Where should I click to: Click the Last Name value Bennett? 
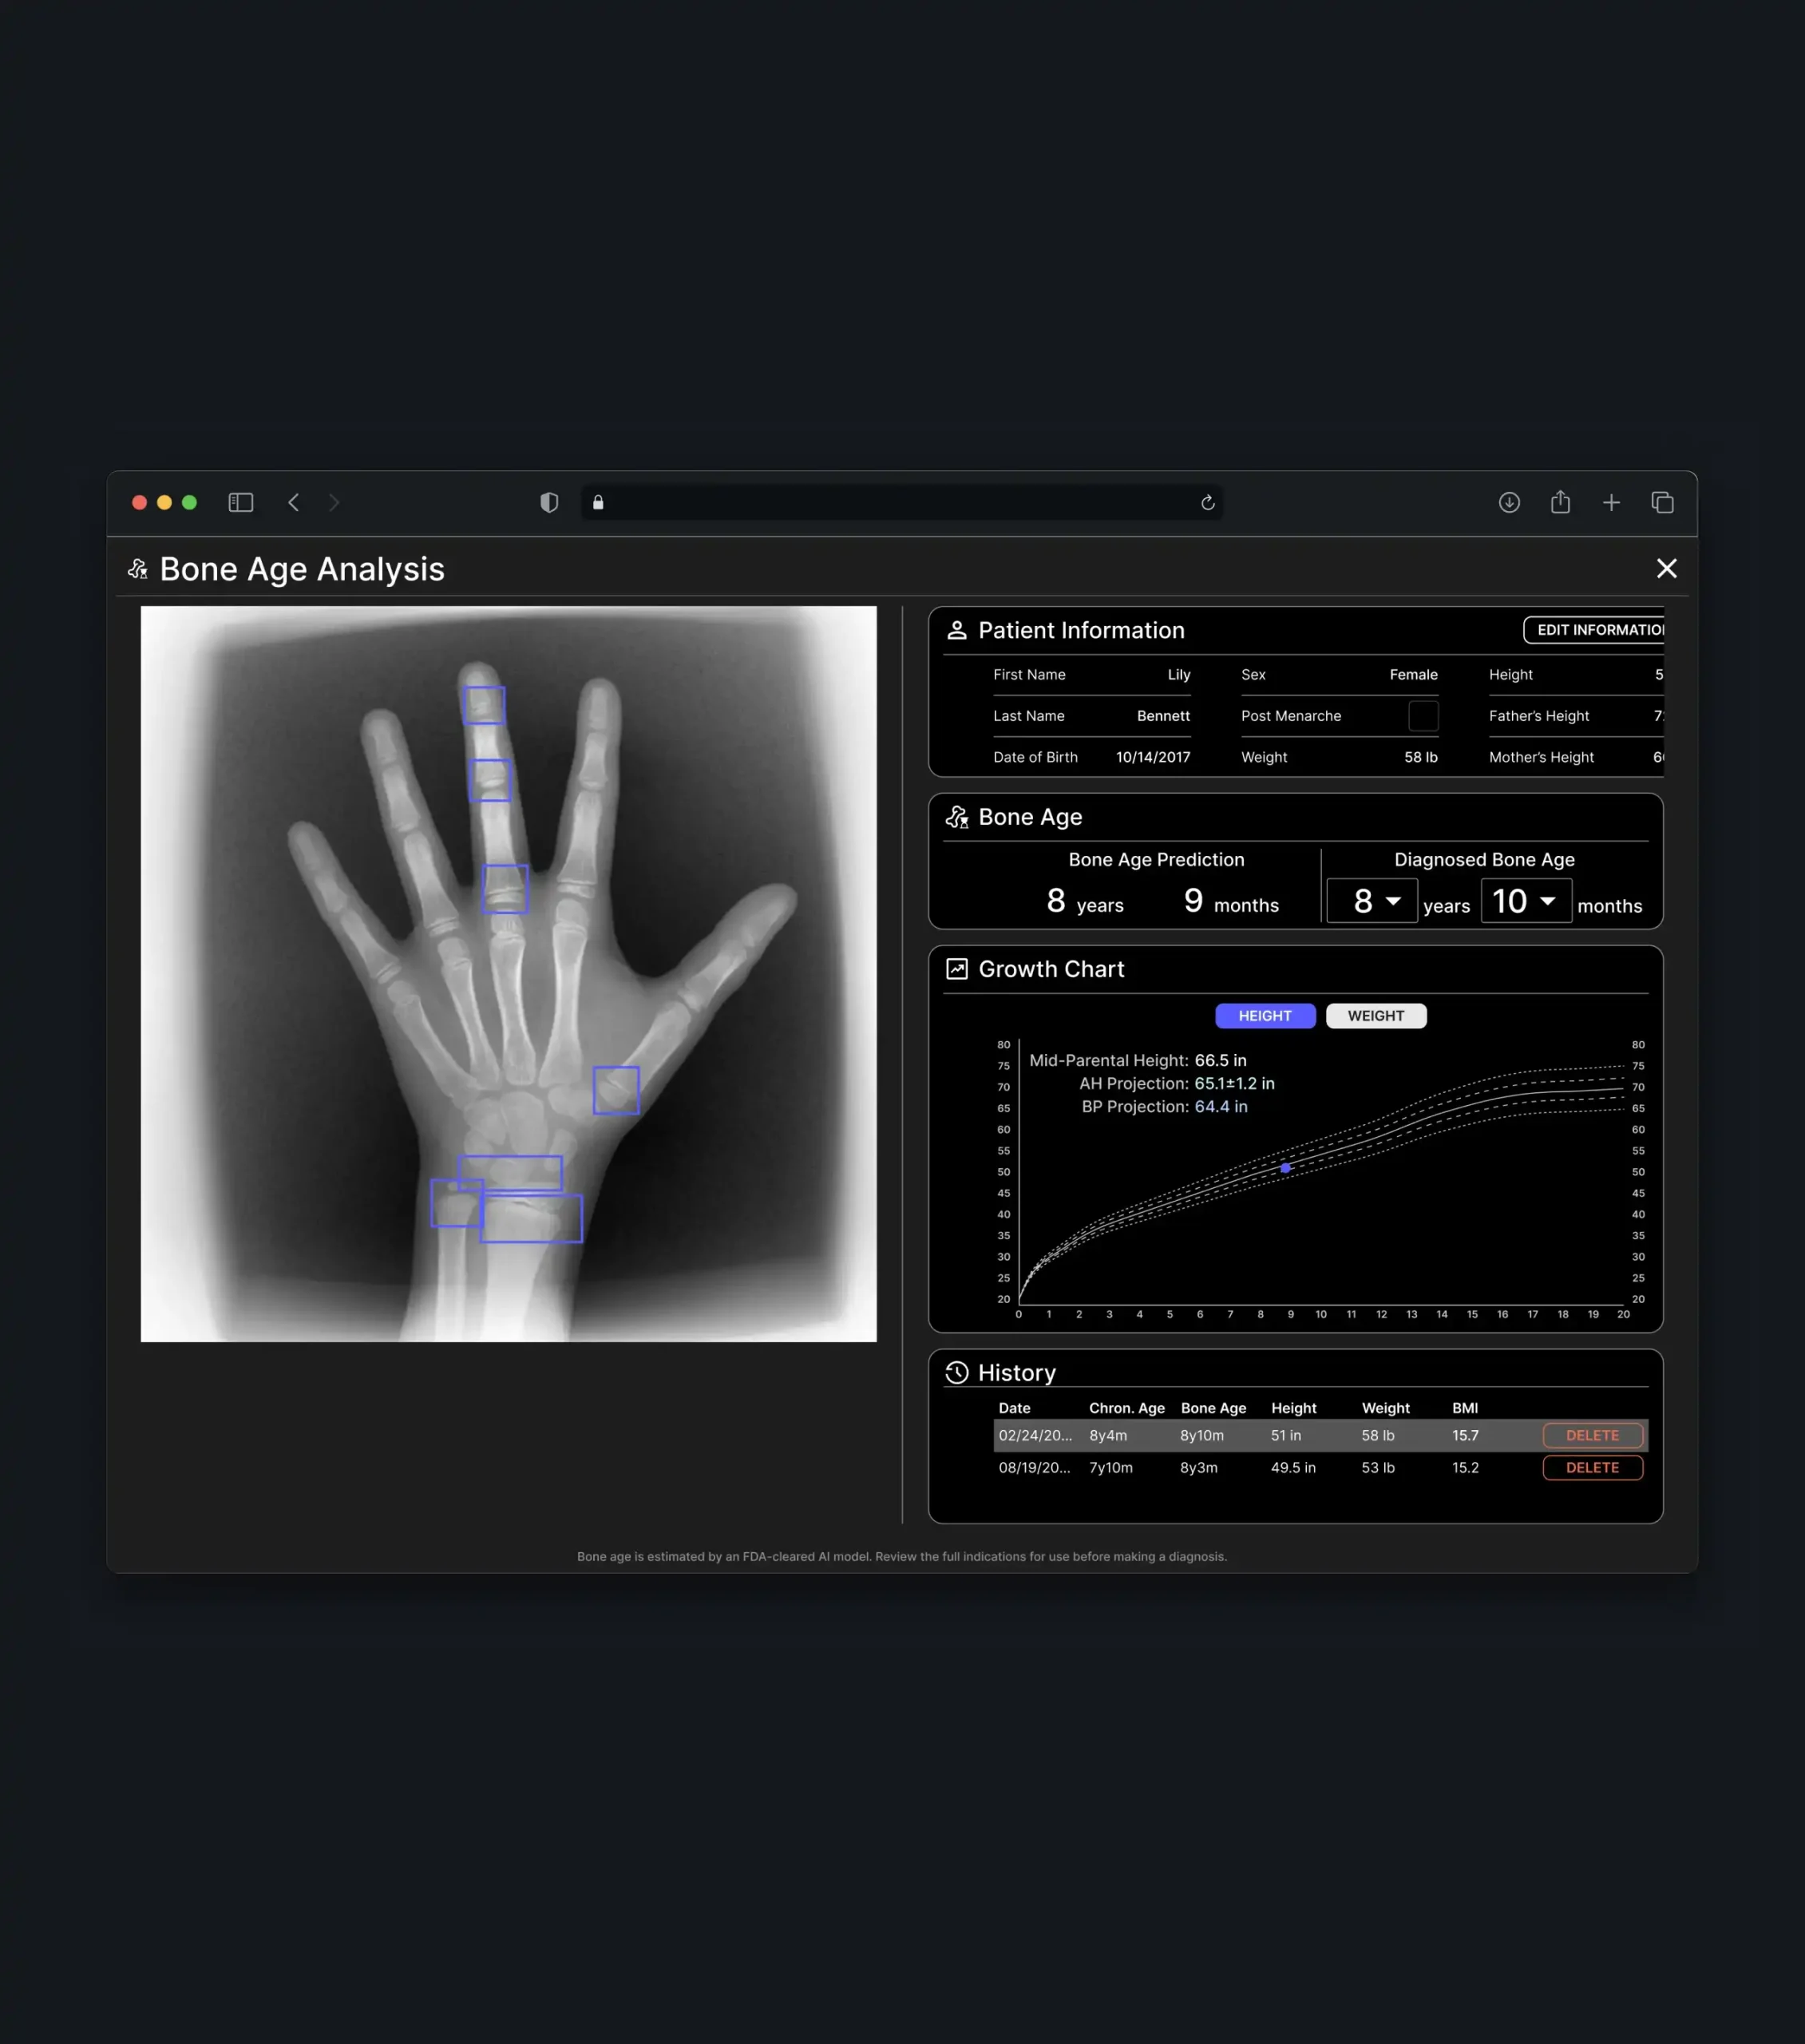(x=1163, y=716)
